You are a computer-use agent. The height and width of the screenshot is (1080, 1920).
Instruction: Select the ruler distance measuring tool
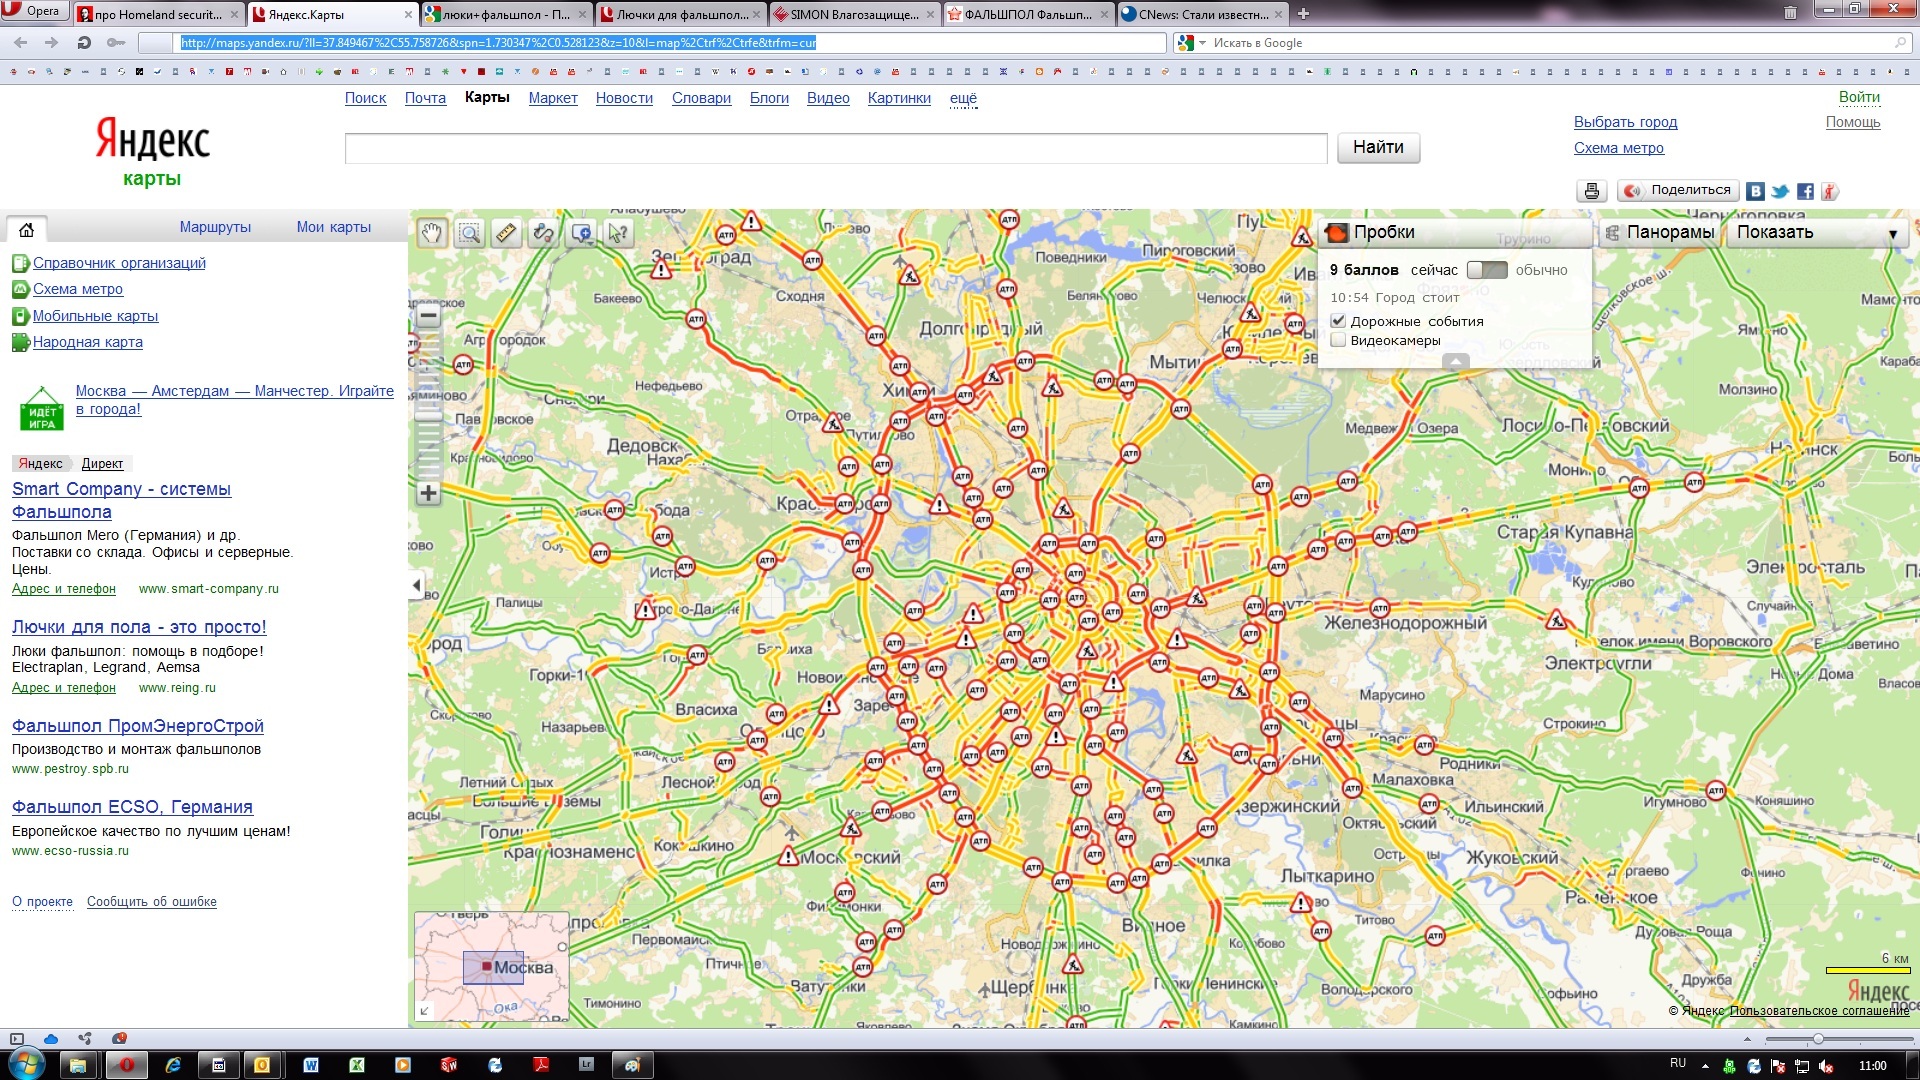tap(506, 233)
